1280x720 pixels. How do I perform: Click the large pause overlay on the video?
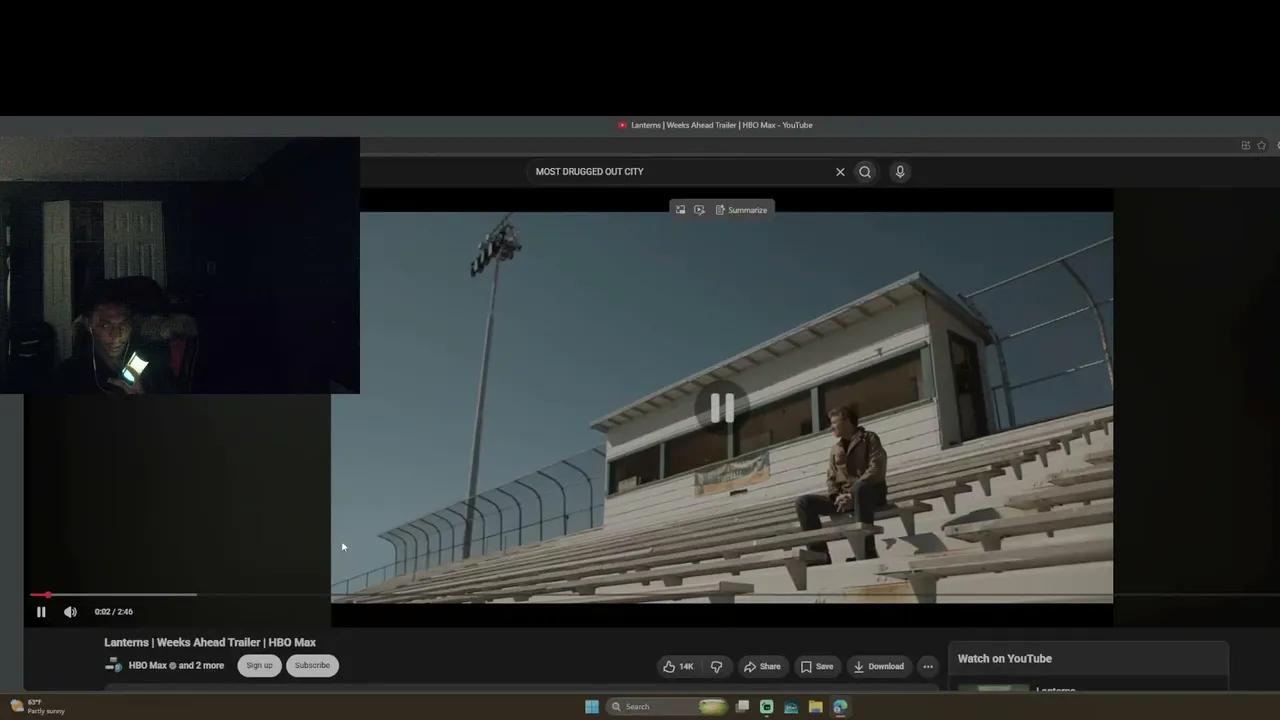[x=722, y=407]
